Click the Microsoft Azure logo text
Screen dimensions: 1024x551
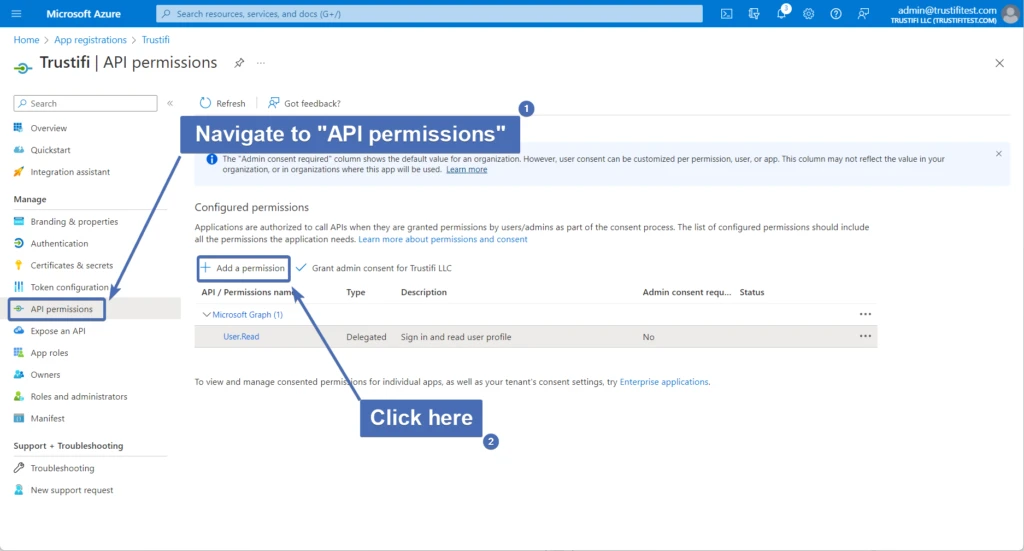(83, 14)
